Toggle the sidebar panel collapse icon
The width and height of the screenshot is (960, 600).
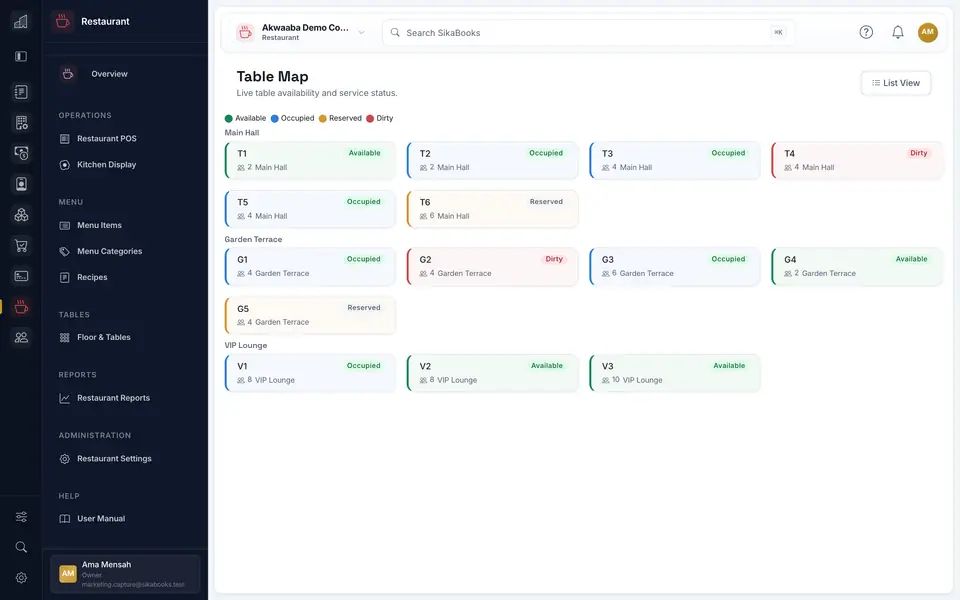pyautogui.click(x=21, y=56)
